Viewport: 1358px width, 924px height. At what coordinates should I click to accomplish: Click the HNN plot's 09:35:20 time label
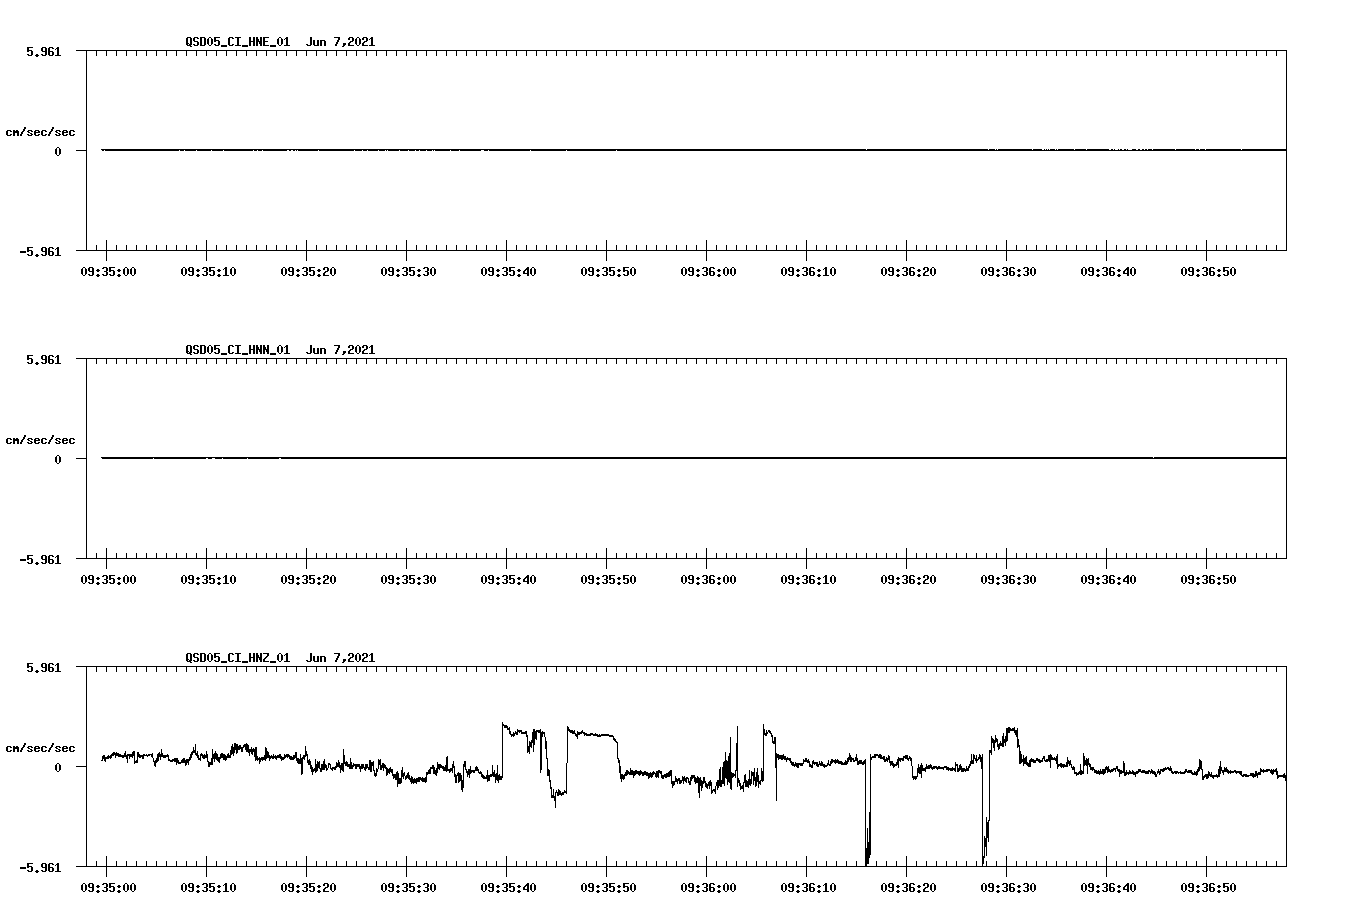pyautogui.click(x=308, y=579)
